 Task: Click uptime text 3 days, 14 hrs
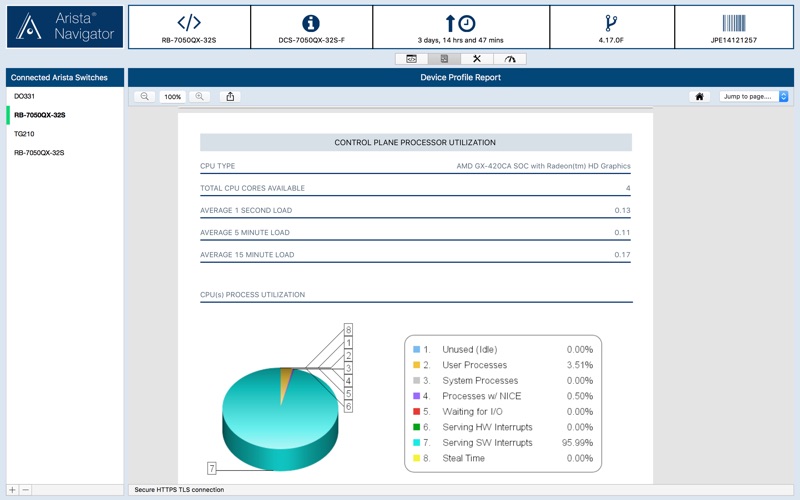460,40
